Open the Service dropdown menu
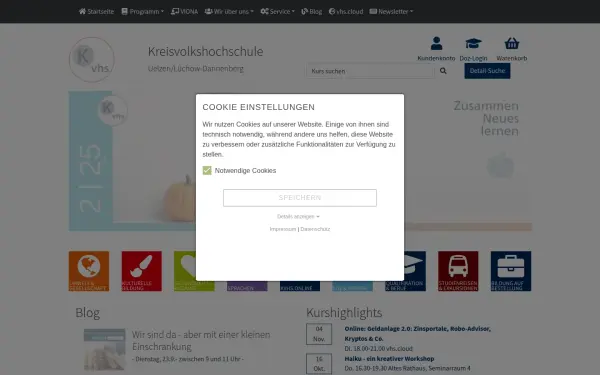 278,11
